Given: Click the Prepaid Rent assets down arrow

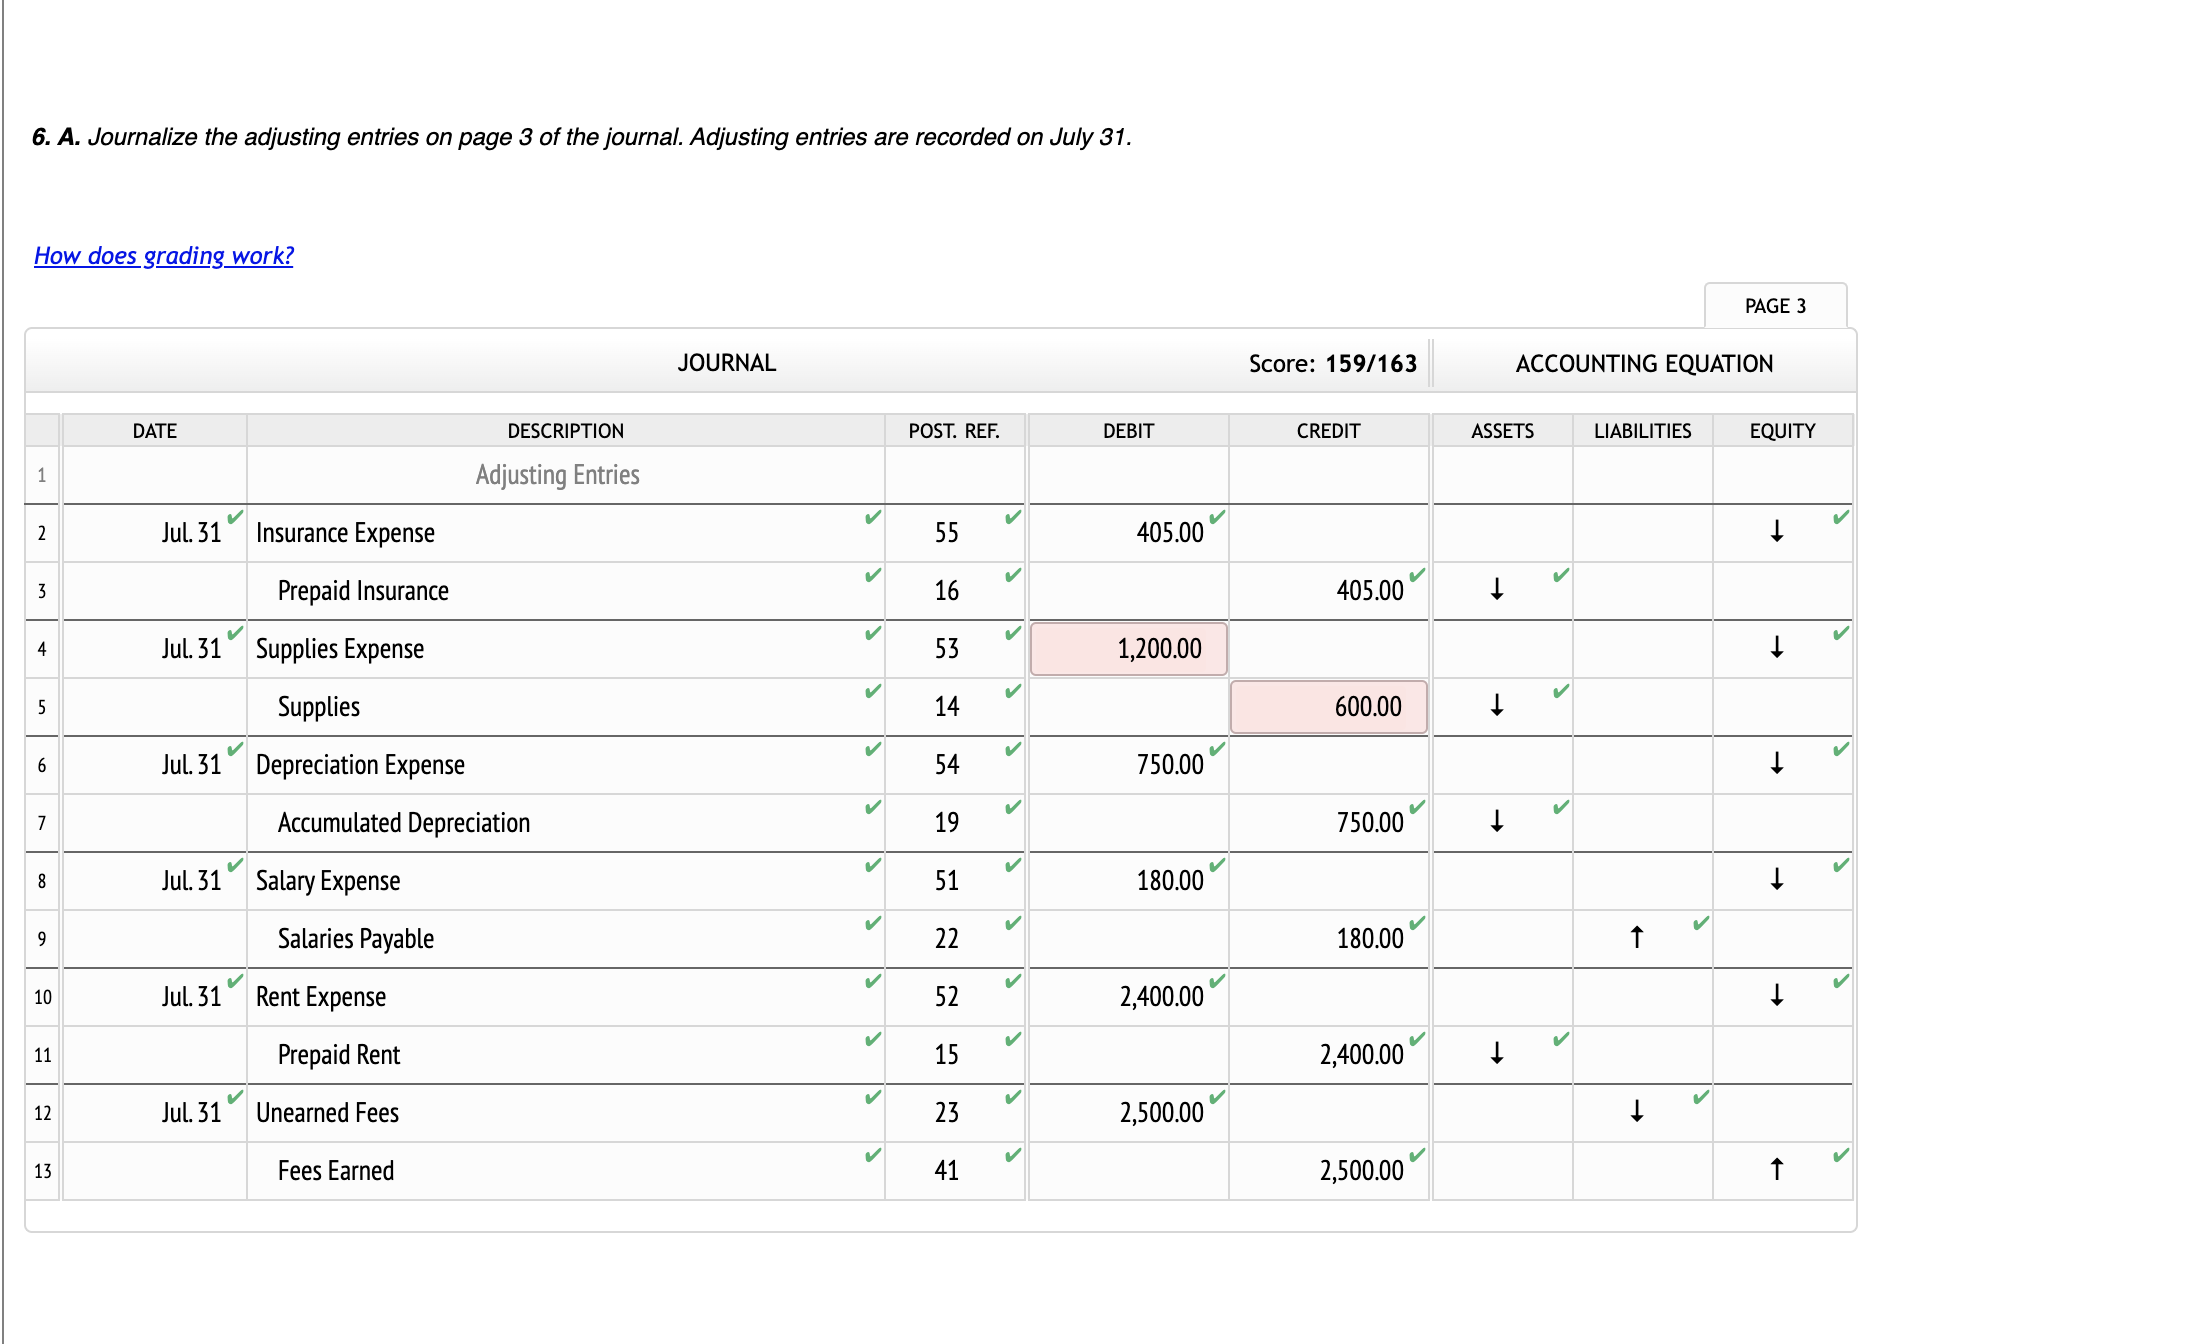Looking at the screenshot, I should [x=1496, y=1053].
